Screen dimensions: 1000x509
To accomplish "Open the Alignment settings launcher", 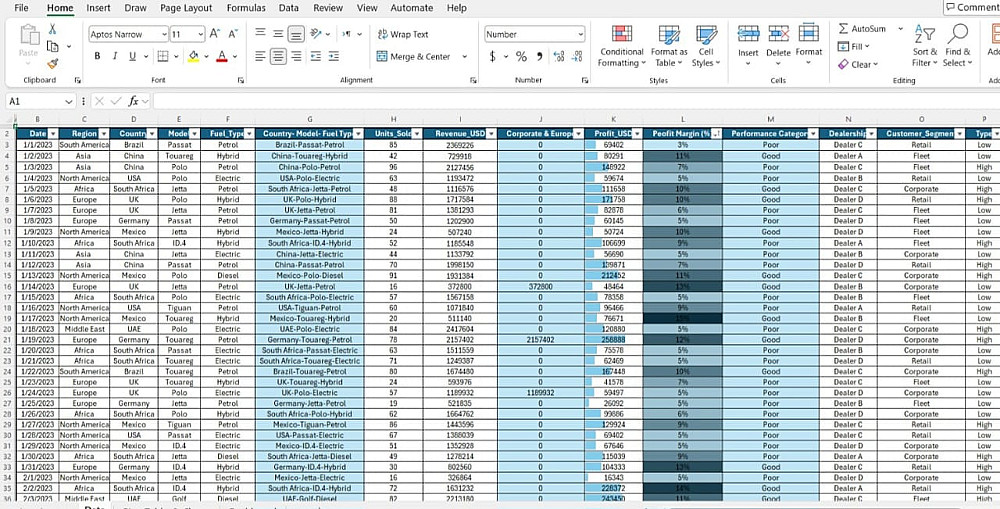I will coord(473,80).
